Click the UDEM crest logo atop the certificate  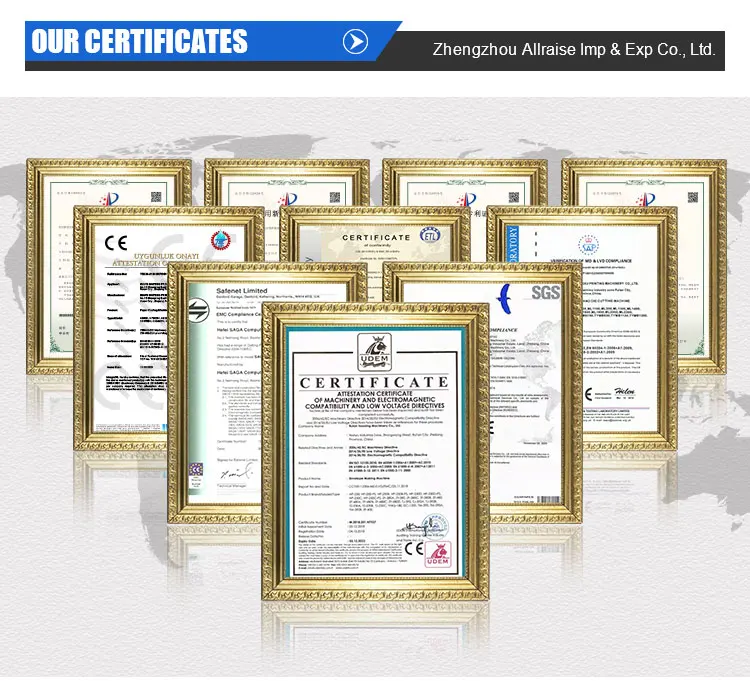[x=375, y=353]
